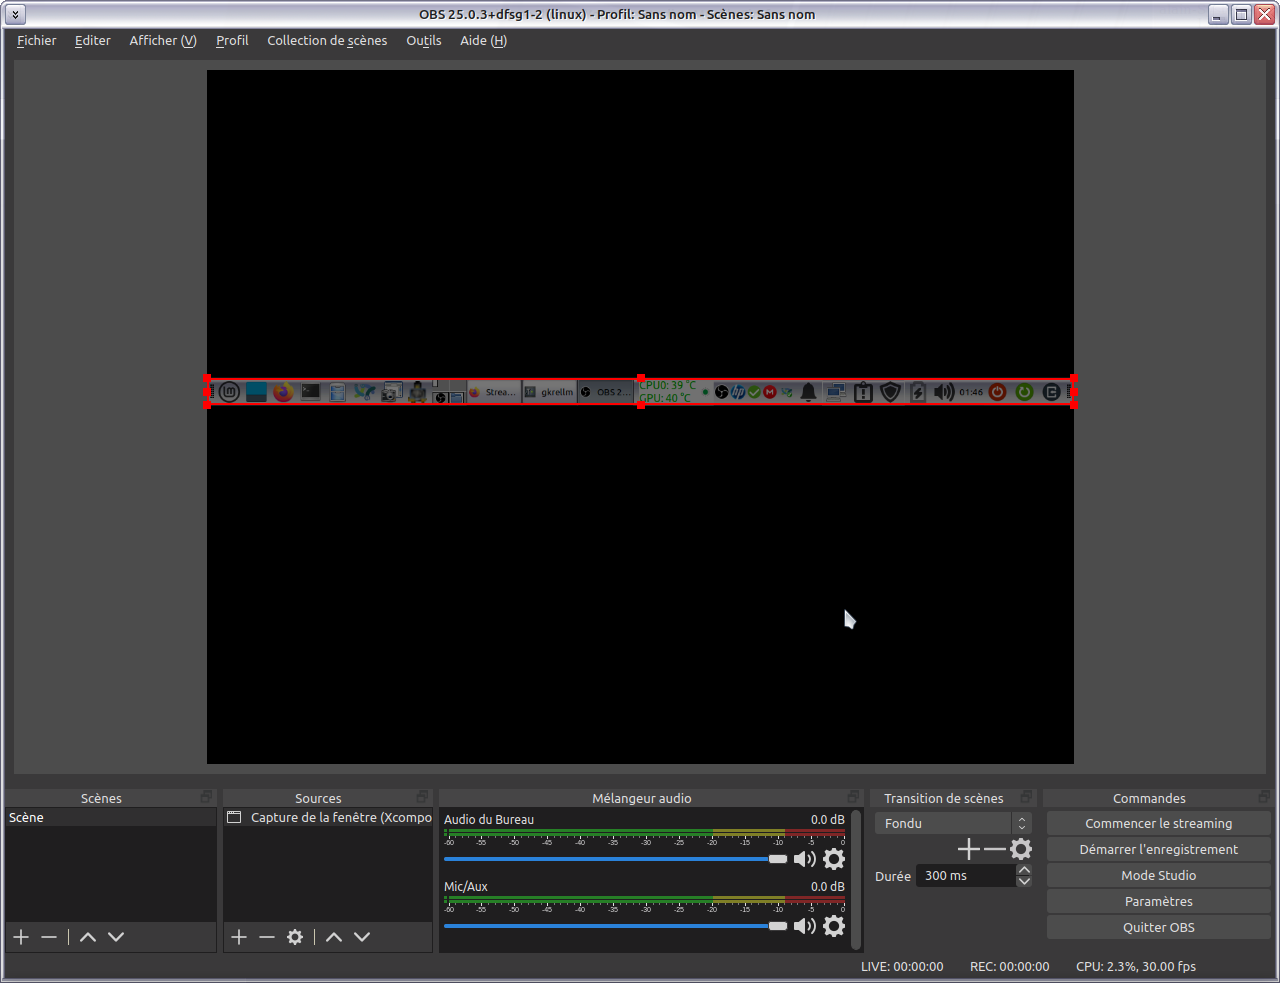Mute the Mic/Aux speaker
The image size is (1280, 983).
(804, 926)
